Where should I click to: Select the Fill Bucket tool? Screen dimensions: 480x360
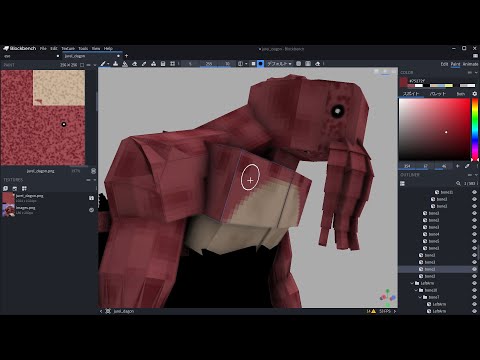(125, 63)
